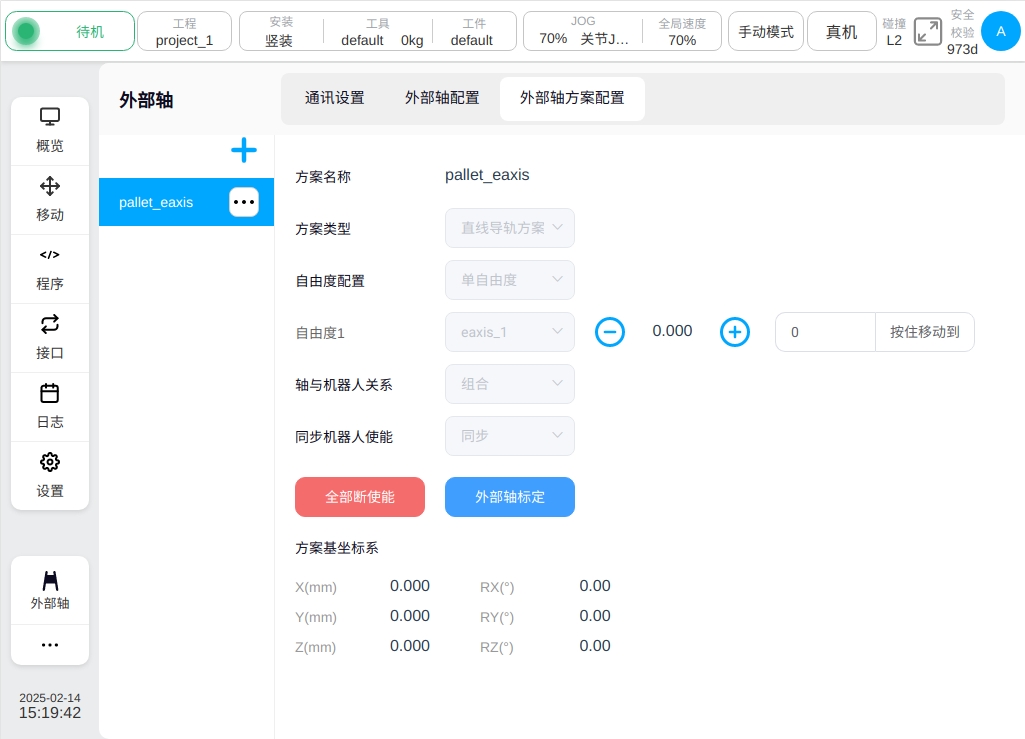The image size is (1025, 739).
Task: Click the X(mm) 0.000 value
Action: (410, 586)
